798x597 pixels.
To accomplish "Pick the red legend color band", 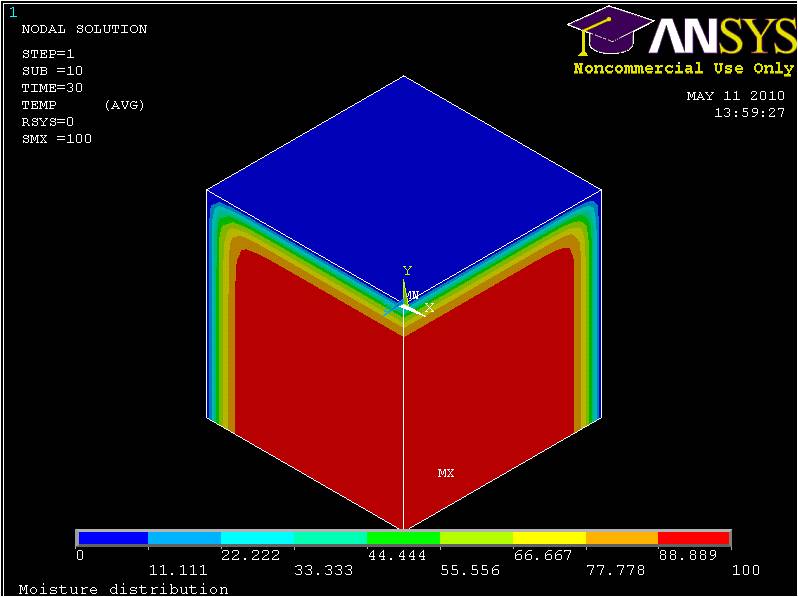I will tap(694, 538).
